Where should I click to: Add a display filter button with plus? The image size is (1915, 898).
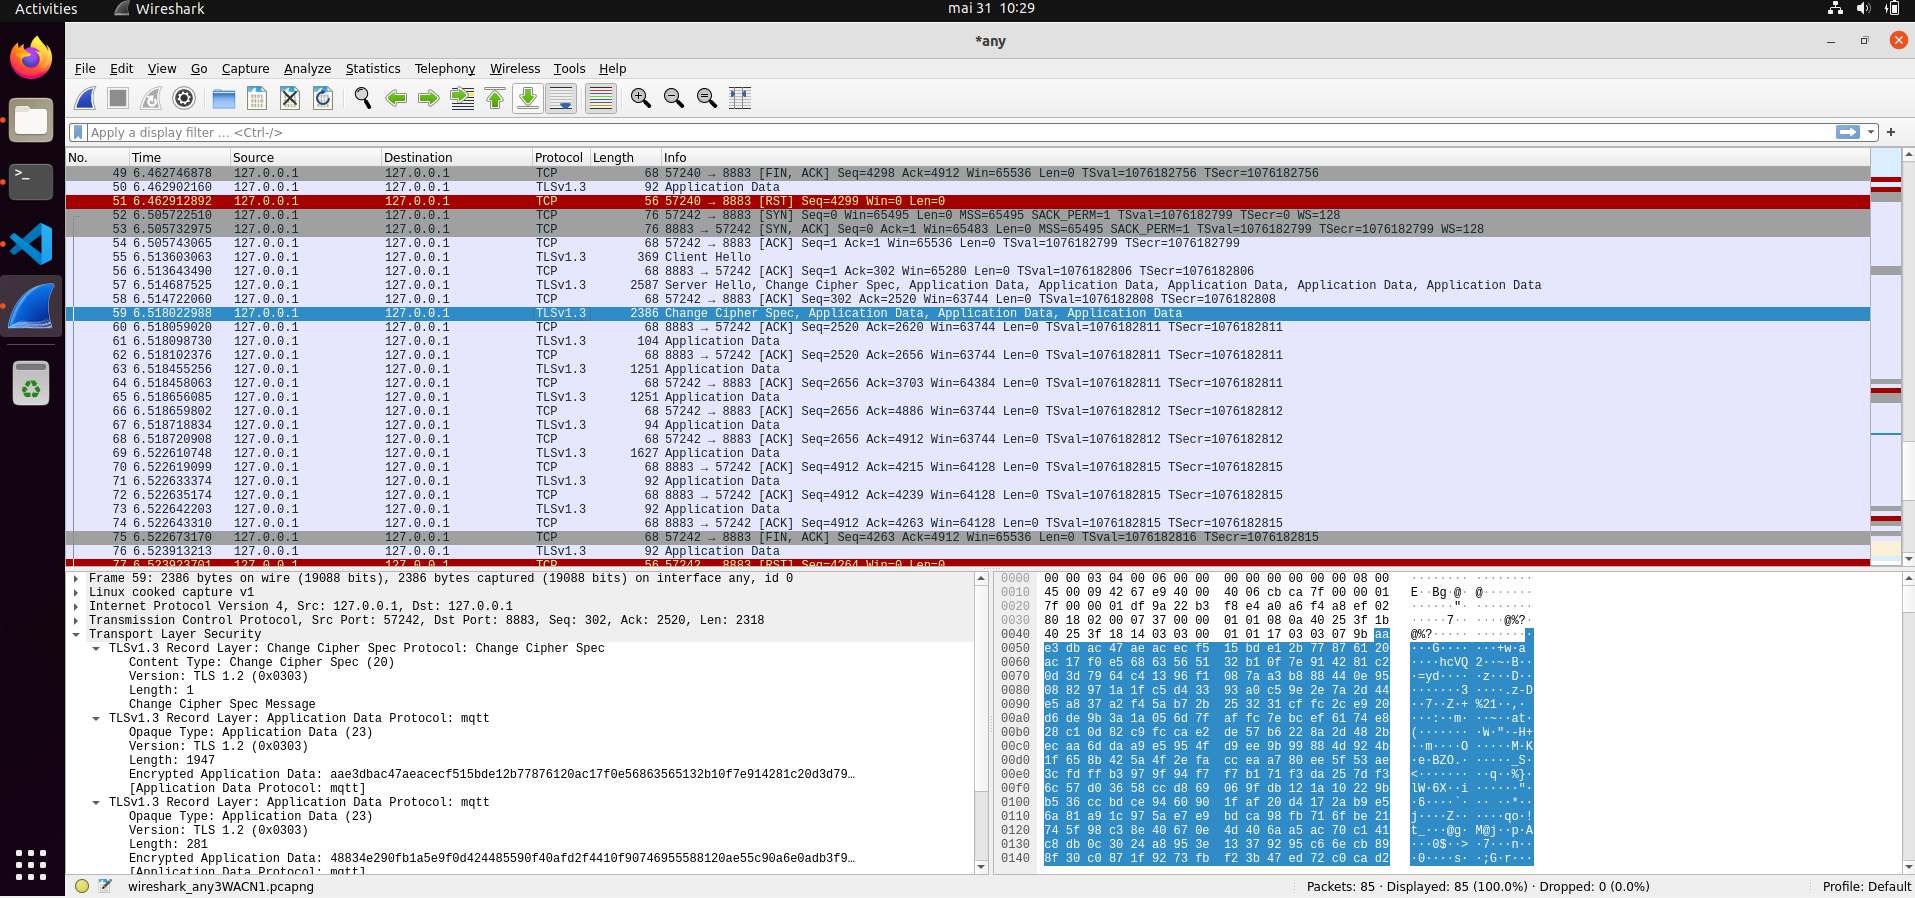pos(1891,132)
